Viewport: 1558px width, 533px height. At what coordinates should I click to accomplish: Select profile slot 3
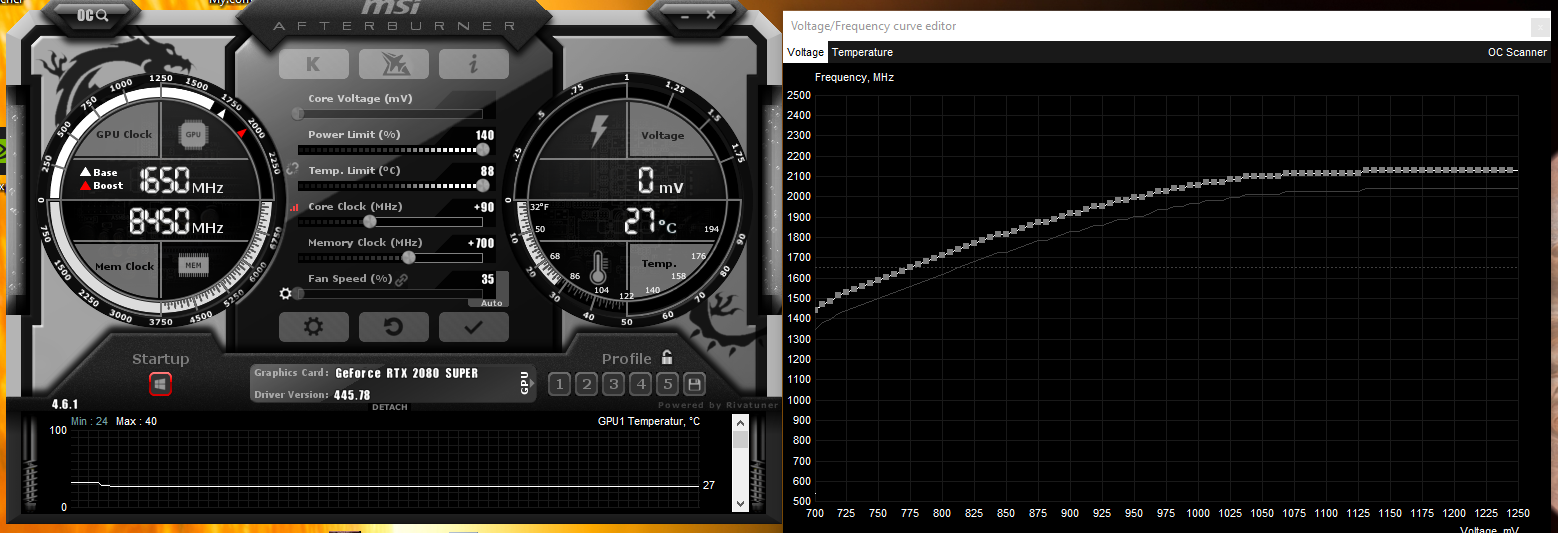614,384
